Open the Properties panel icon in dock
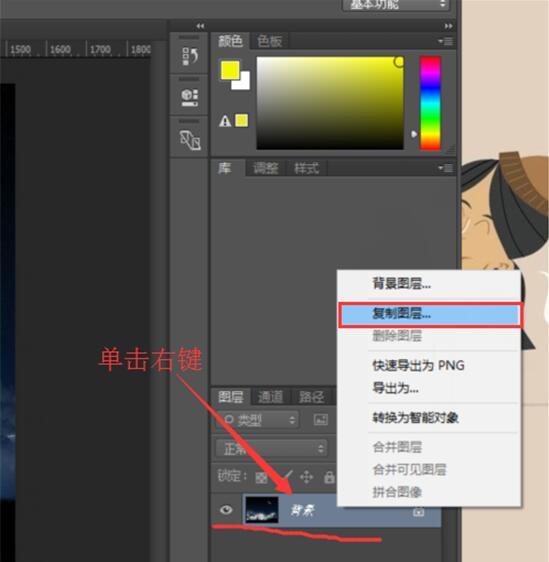This screenshot has height=562, width=549. click(190, 97)
